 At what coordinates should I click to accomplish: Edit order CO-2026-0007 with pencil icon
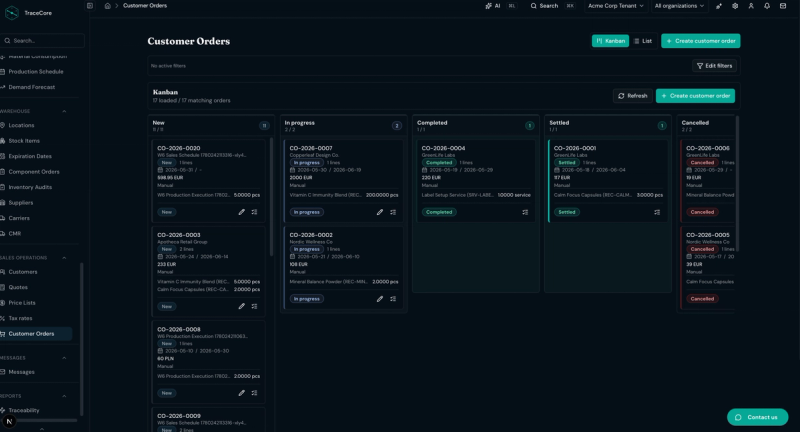[x=380, y=212]
